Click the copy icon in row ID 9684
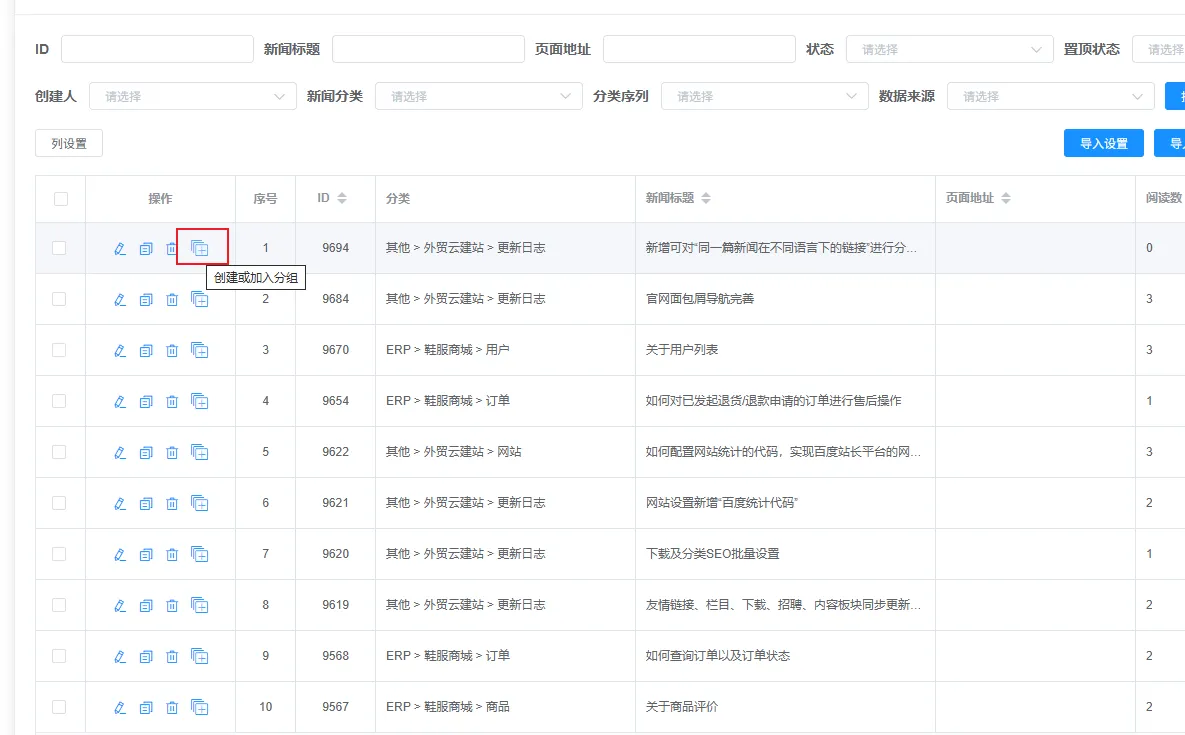Screen dimensions: 1185x735 146,299
